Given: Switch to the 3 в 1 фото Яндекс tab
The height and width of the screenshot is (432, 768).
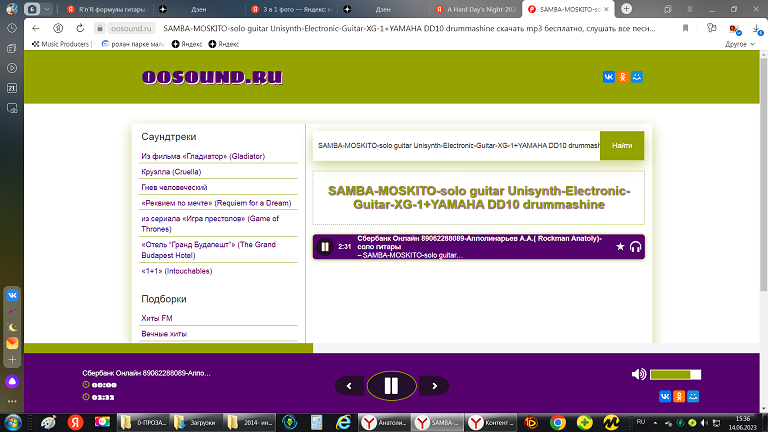Looking at the screenshot, I should pos(291,9).
